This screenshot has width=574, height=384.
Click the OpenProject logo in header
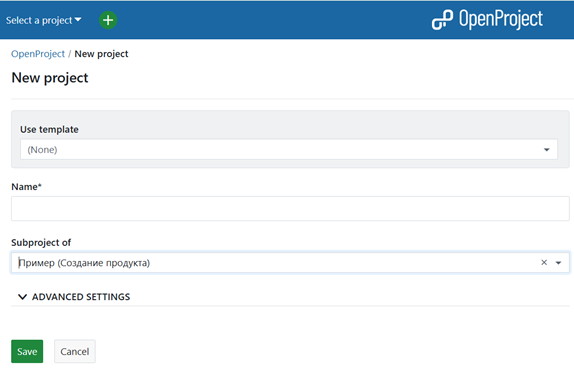pos(487,19)
